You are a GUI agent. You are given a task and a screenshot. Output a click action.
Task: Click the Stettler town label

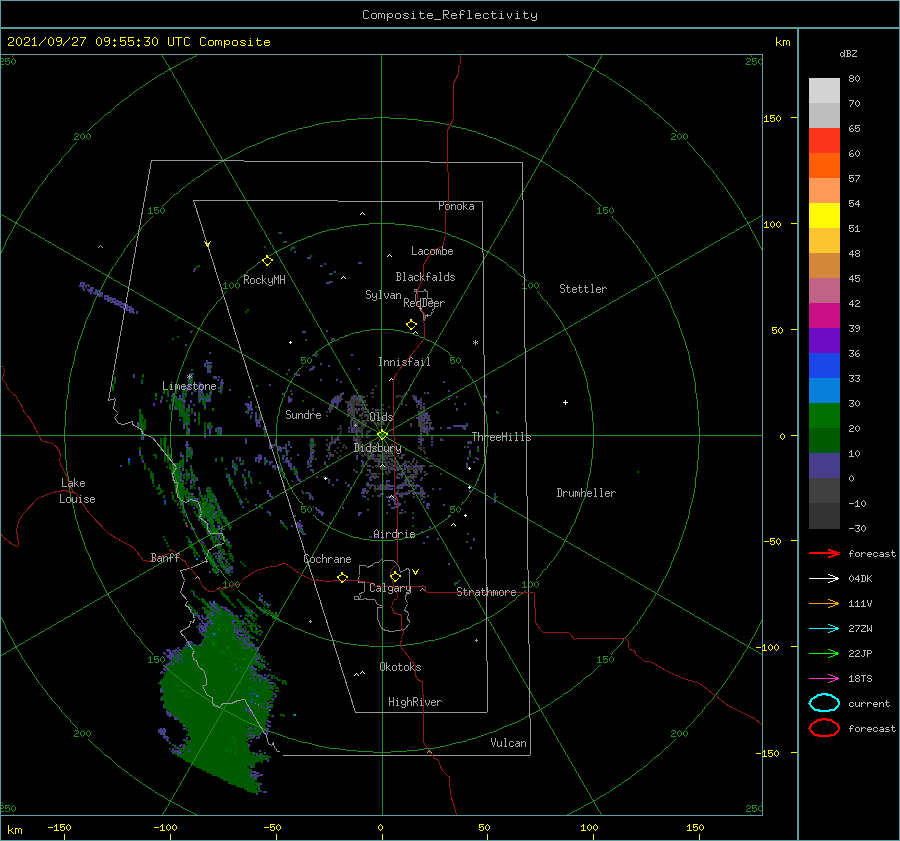[583, 289]
